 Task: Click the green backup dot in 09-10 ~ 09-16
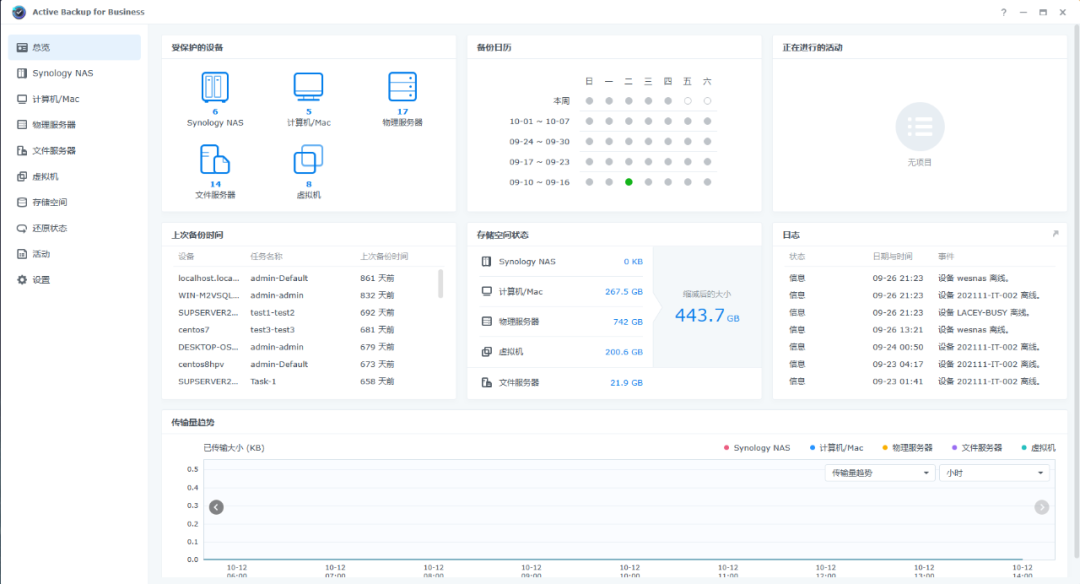click(x=629, y=182)
